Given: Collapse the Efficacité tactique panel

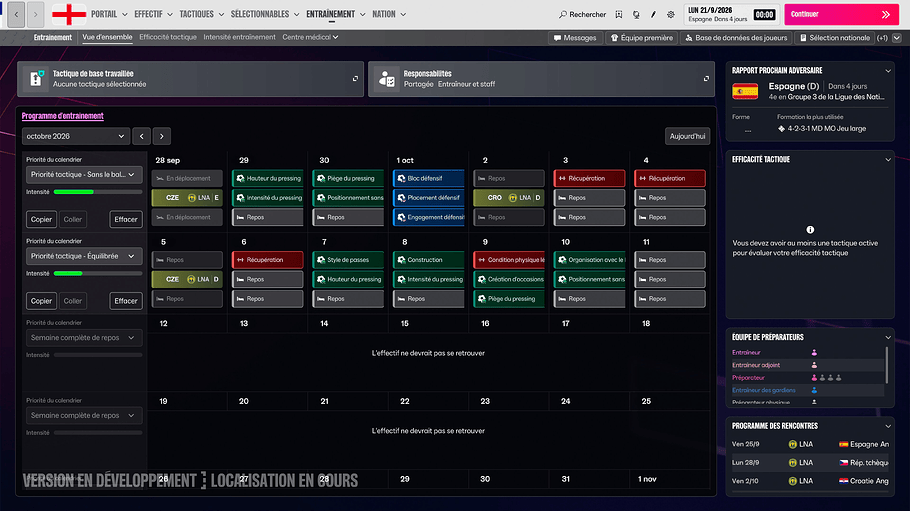Looking at the screenshot, I should [888, 160].
